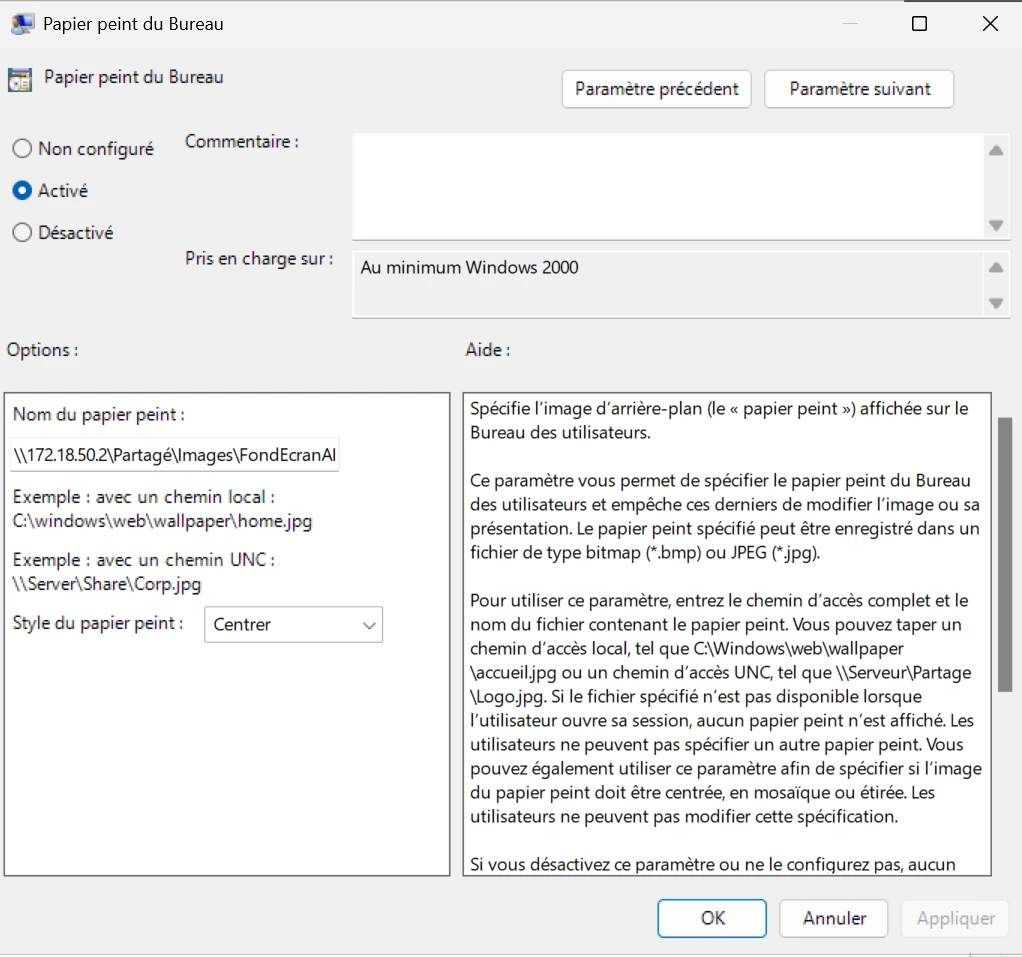
Task: Open the Style du papier peint dropdown
Action: [293, 625]
